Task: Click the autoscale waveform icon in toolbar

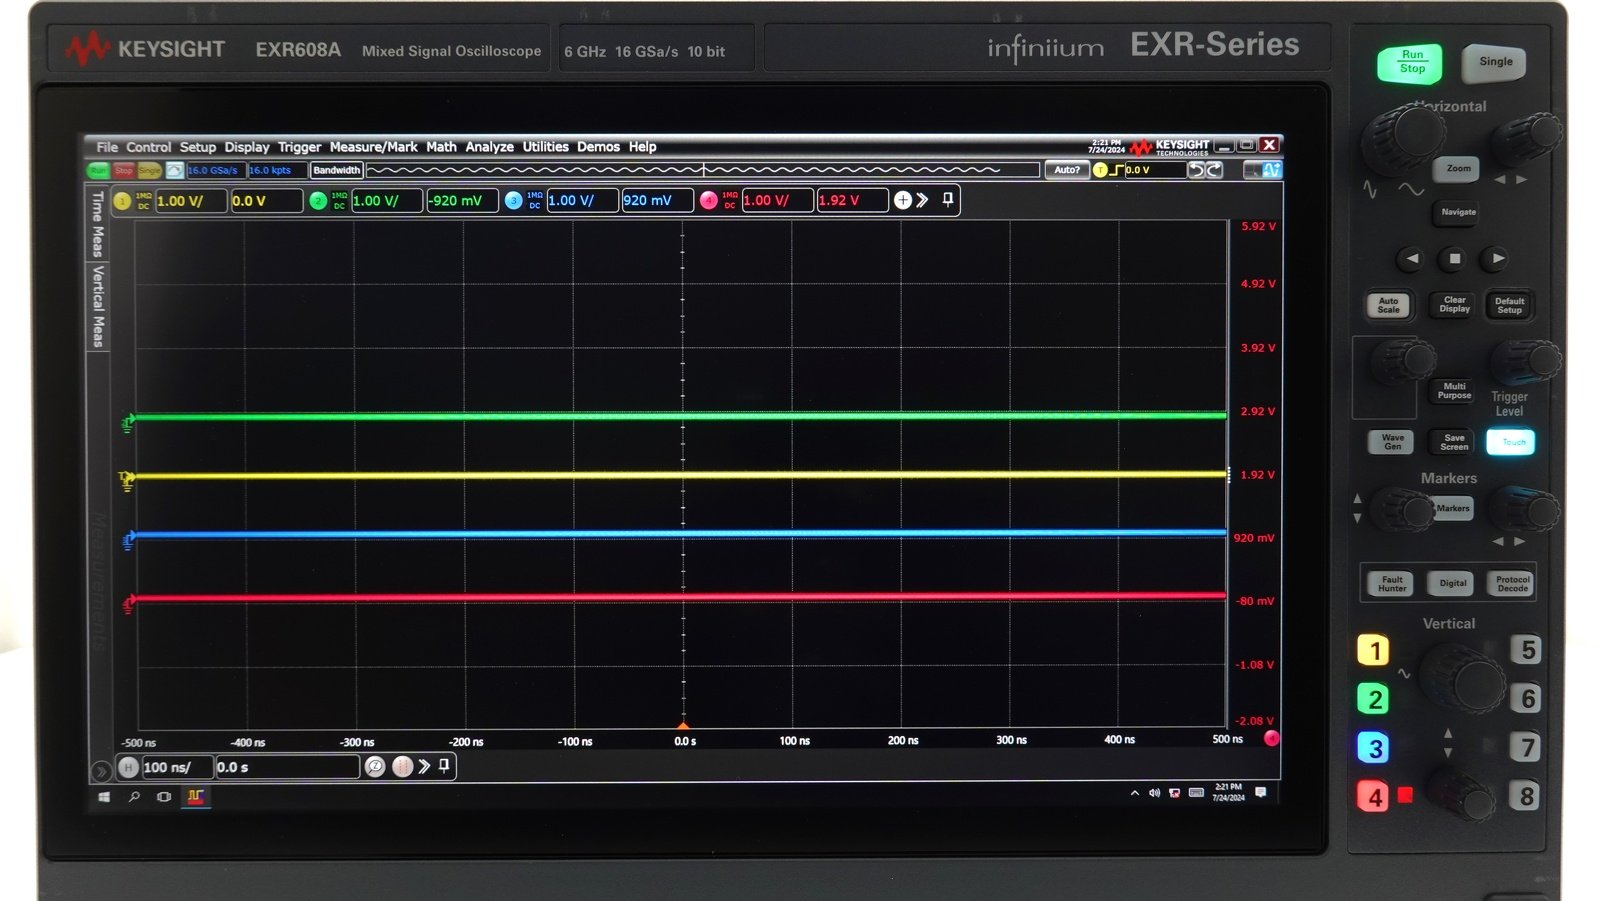Action: tap(174, 171)
